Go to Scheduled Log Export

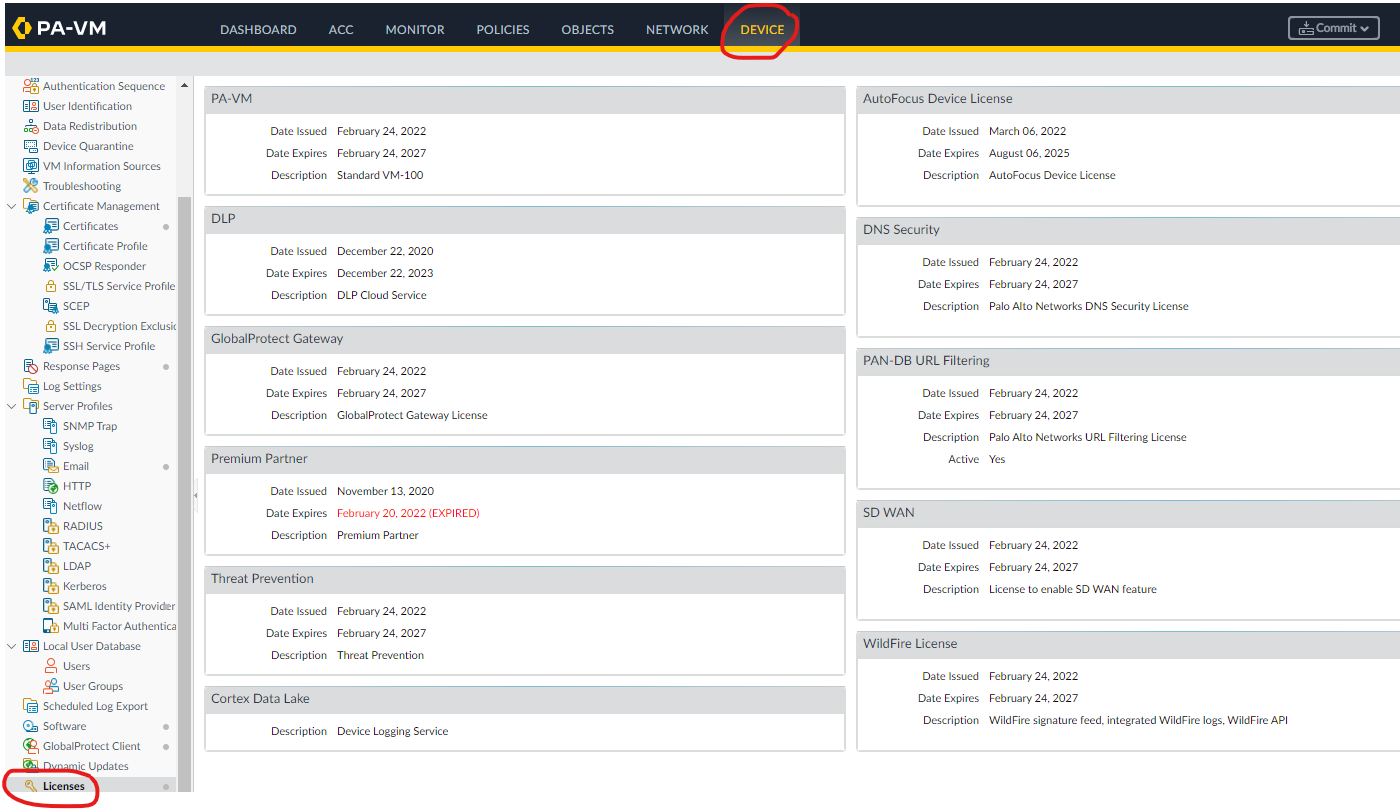(x=95, y=706)
